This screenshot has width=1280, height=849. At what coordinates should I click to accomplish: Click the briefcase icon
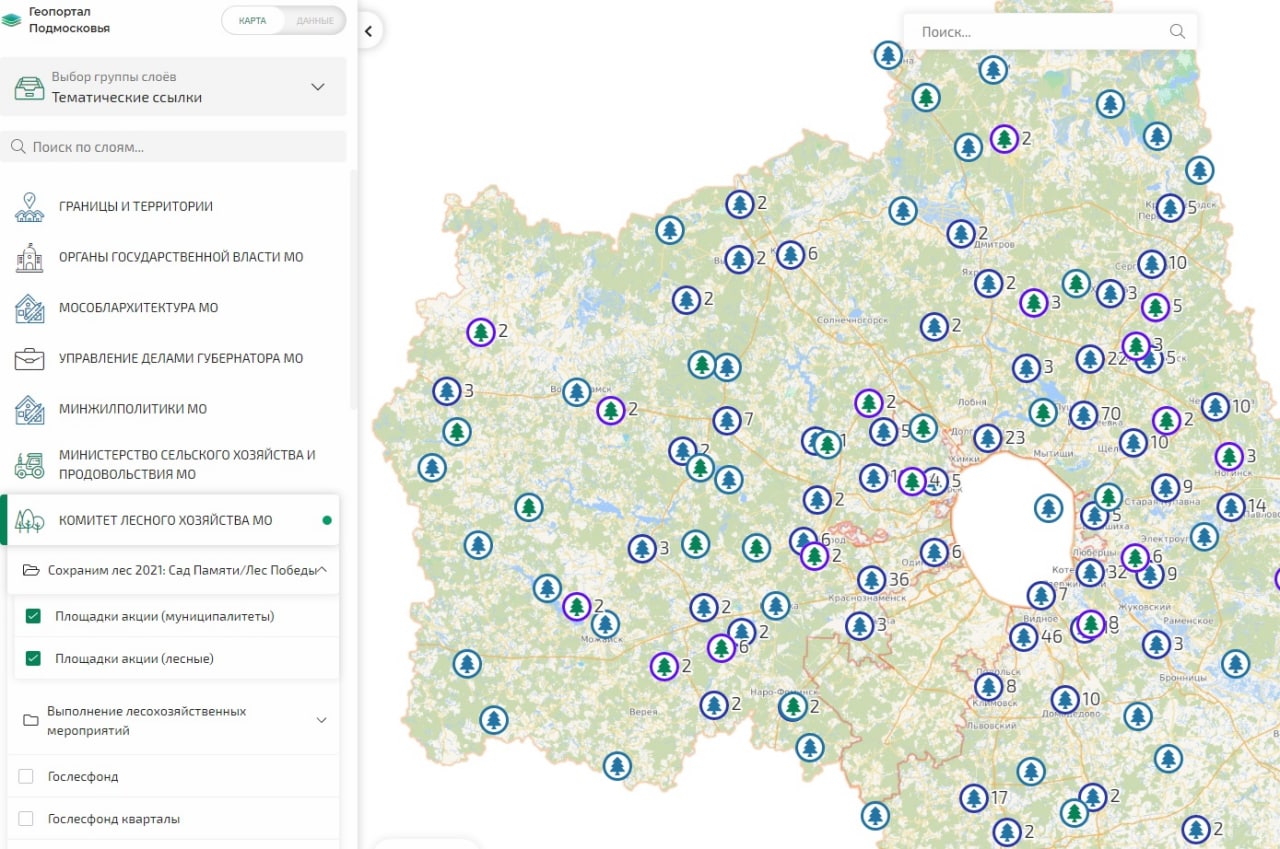[x=29, y=358]
